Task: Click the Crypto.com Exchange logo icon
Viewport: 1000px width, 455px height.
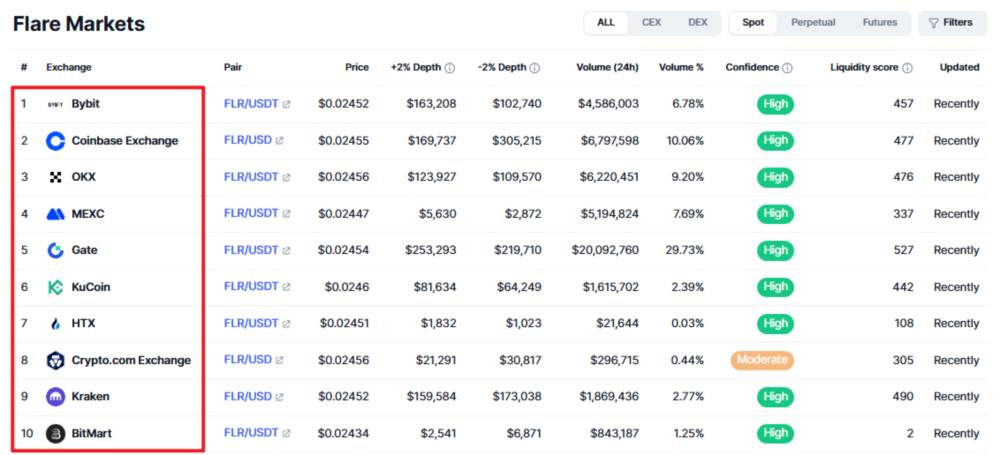Action: click(55, 360)
